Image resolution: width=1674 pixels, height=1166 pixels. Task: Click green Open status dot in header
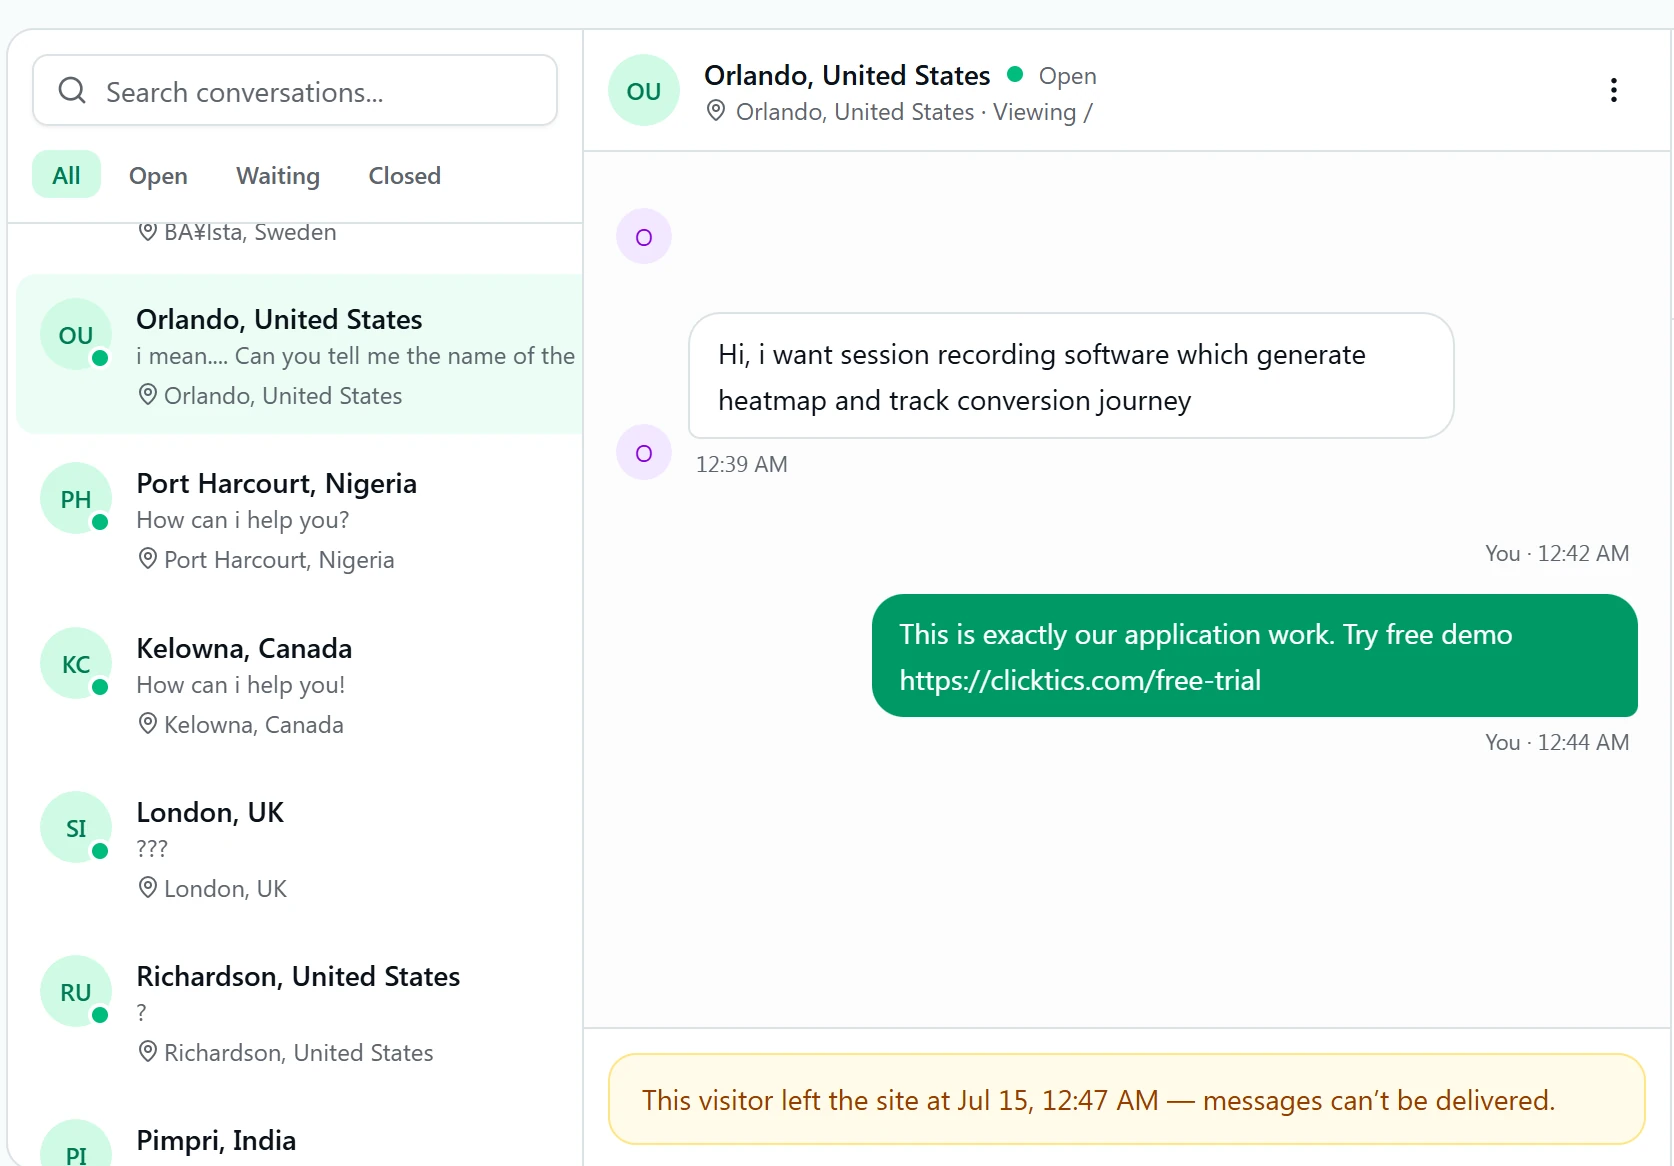pos(1015,74)
